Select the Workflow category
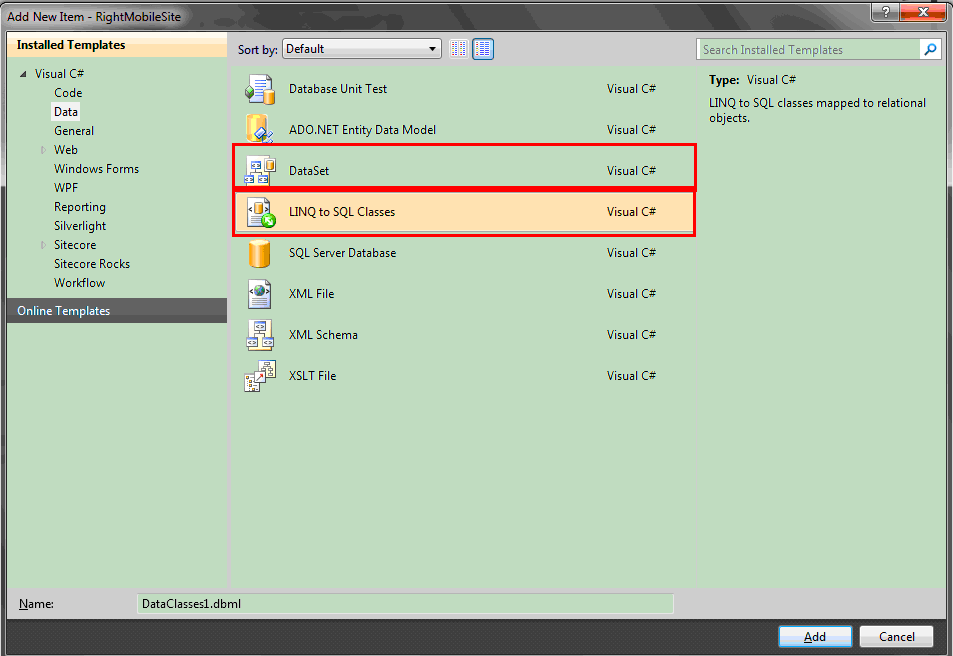This screenshot has width=953, height=656. (x=80, y=283)
